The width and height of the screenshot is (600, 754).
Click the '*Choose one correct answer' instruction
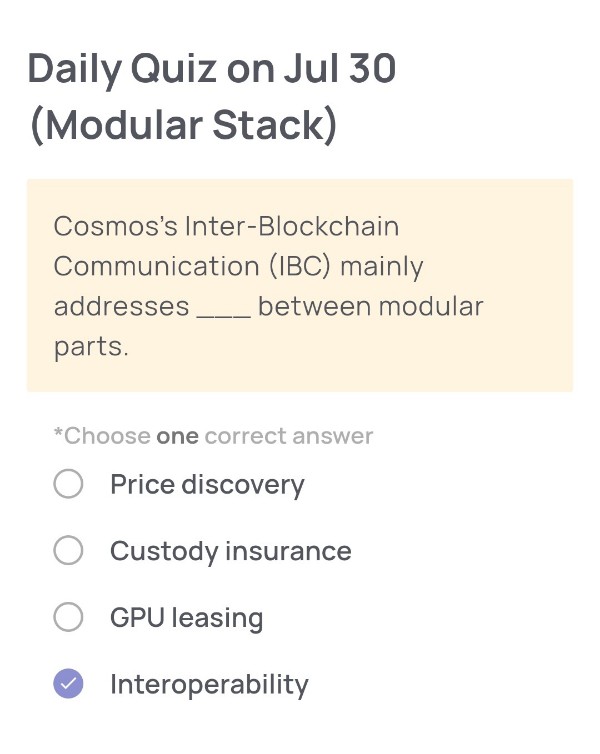point(213,436)
